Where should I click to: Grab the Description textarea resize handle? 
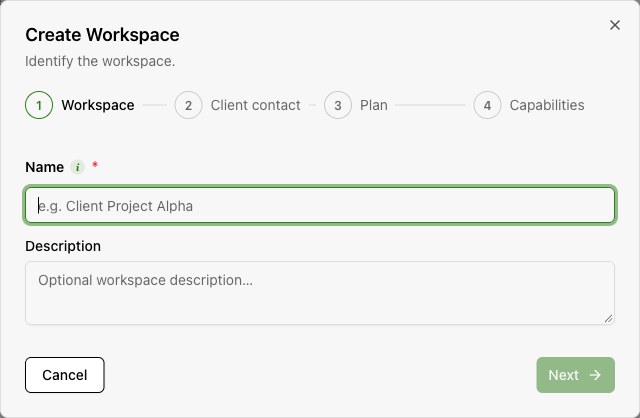click(x=608, y=318)
